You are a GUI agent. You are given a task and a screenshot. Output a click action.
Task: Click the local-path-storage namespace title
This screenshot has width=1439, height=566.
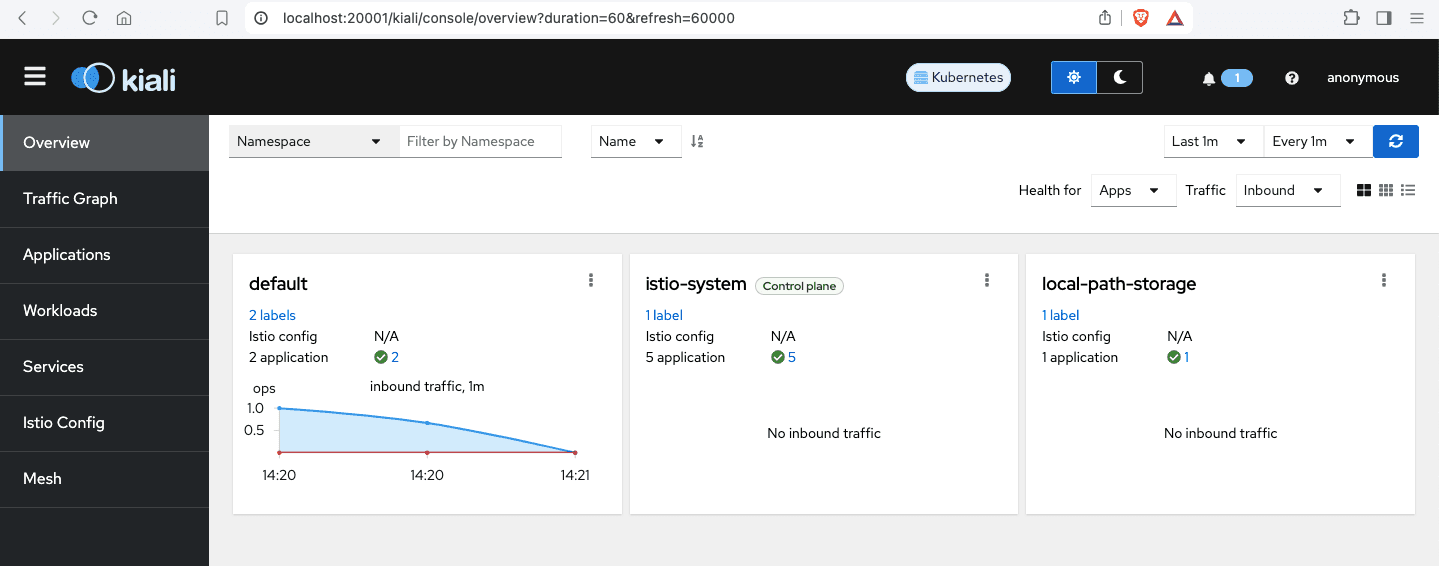click(x=1119, y=284)
